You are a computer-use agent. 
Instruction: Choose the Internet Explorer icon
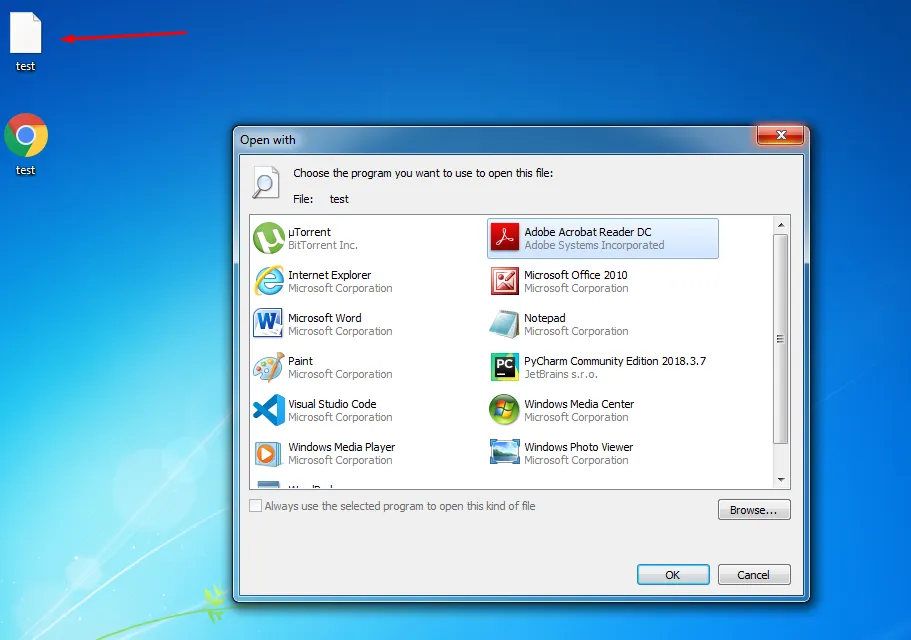[269, 282]
